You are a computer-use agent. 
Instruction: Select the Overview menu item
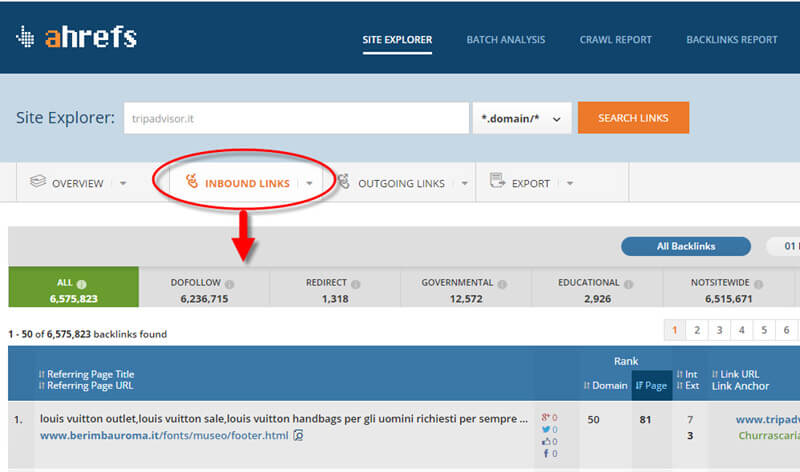pyautogui.click(x=78, y=184)
